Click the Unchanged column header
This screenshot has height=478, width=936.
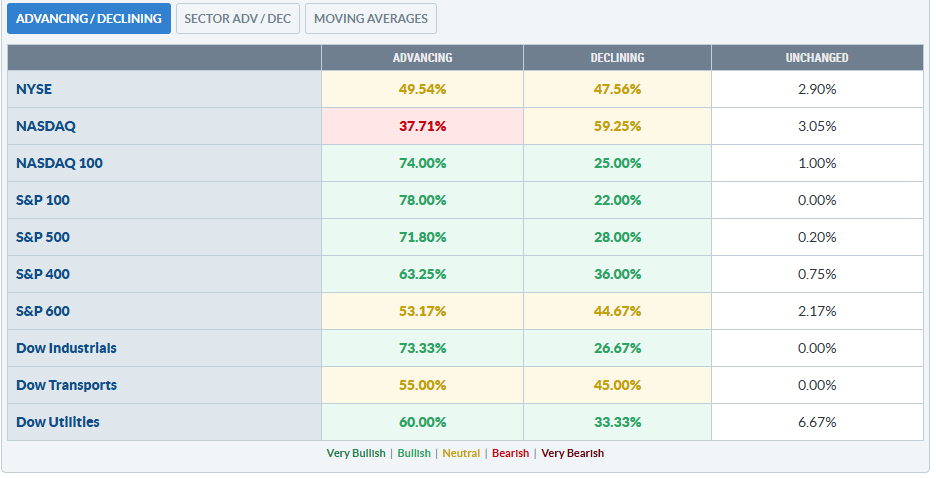click(x=817, y=58)
